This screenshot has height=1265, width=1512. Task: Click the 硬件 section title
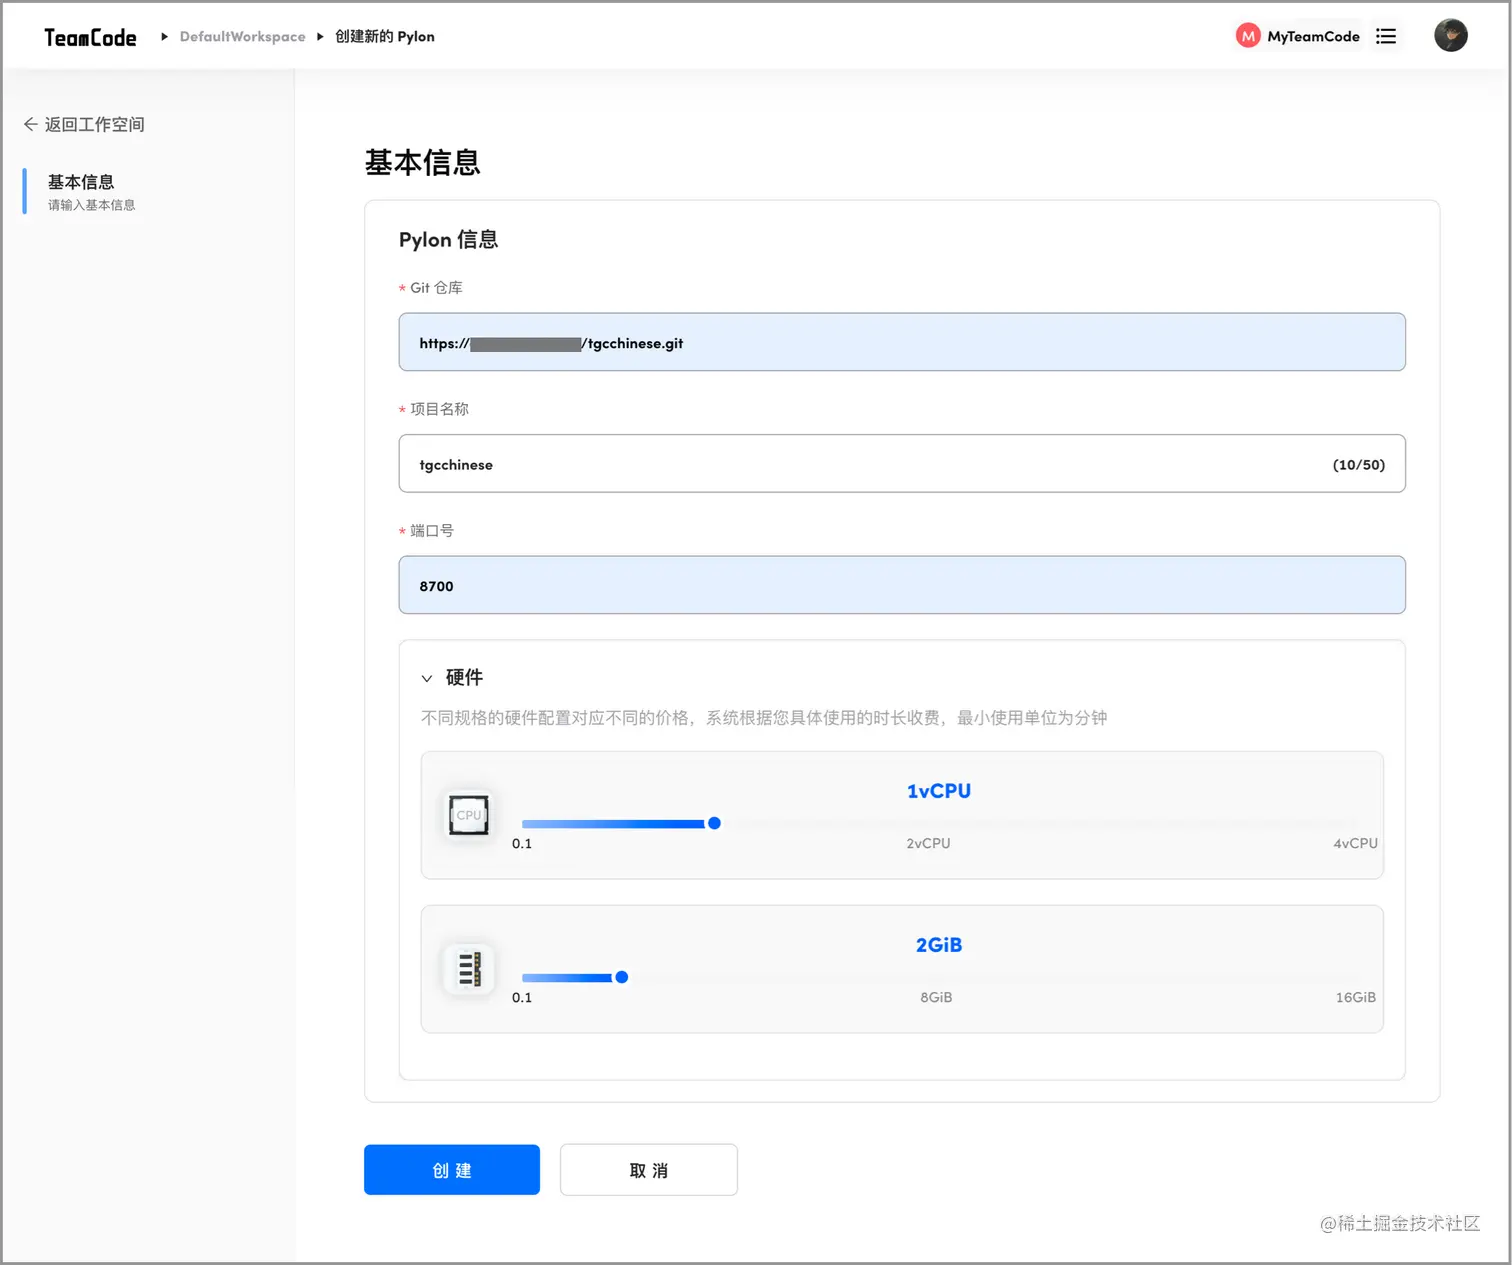464,677
